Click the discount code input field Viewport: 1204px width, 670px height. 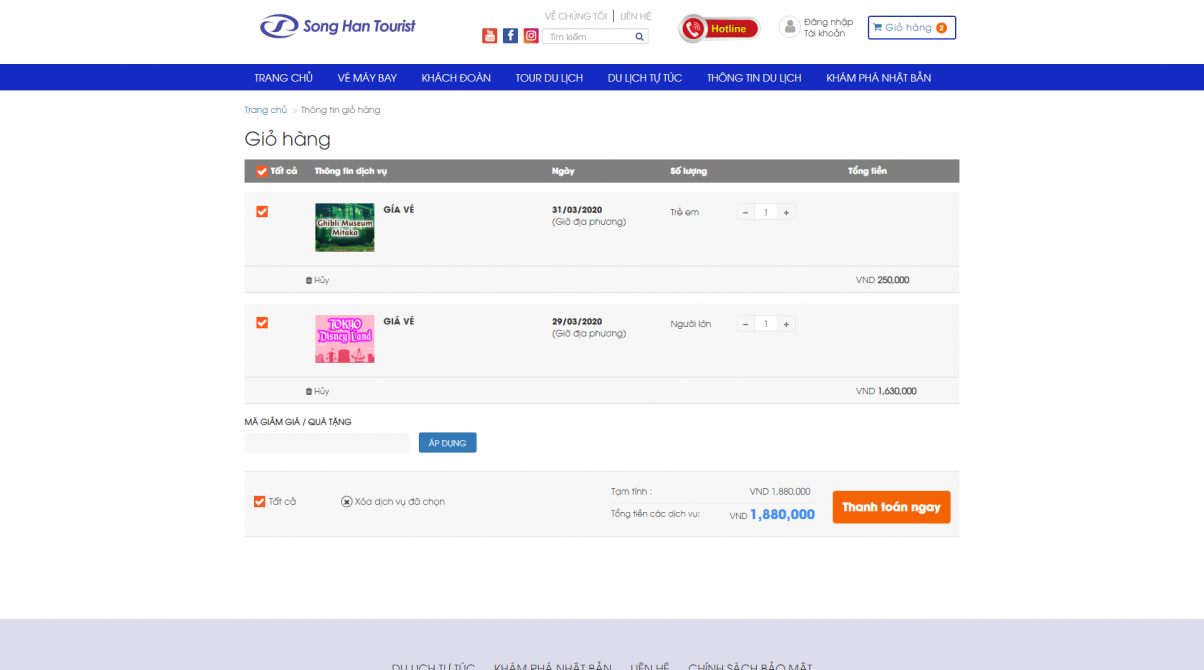[327, 443]
